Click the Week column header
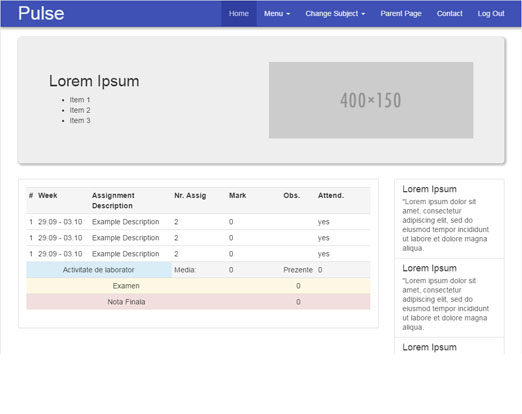Image resolution: width=522 pixels, height=414 pixels. 48,195
